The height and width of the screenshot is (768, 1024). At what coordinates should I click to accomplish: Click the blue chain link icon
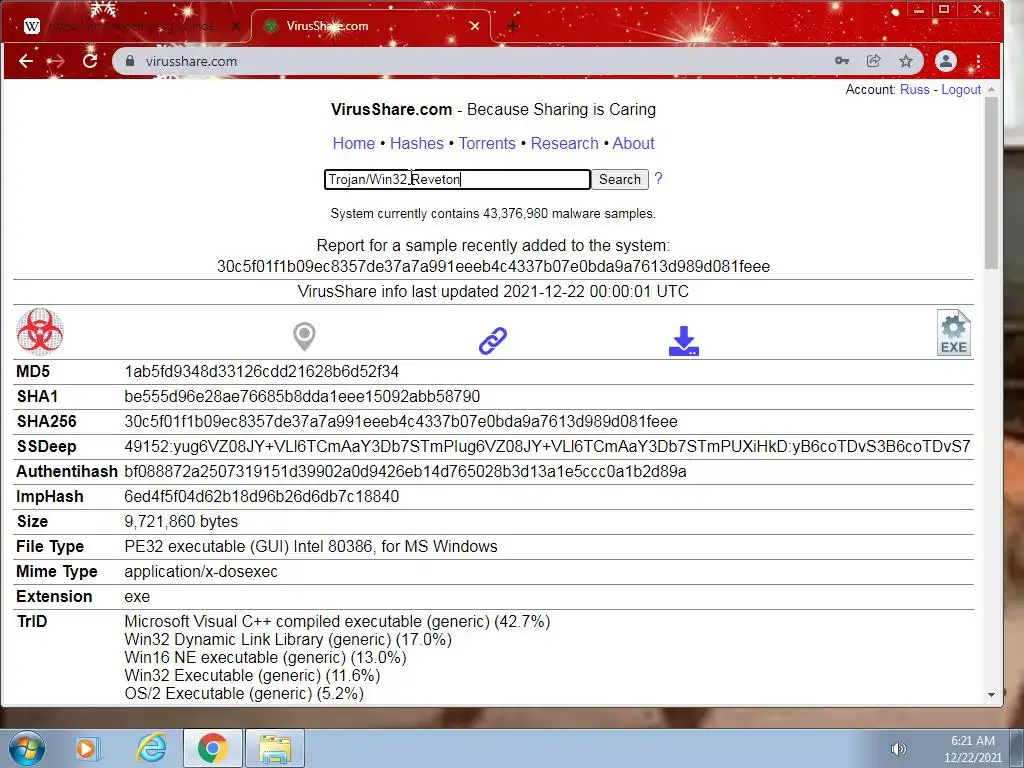(x=493, y=341)
